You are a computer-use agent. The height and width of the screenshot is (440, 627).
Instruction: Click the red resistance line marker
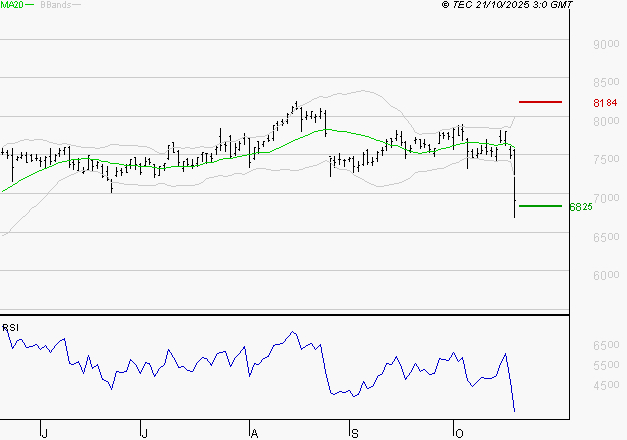pos(540,102)
